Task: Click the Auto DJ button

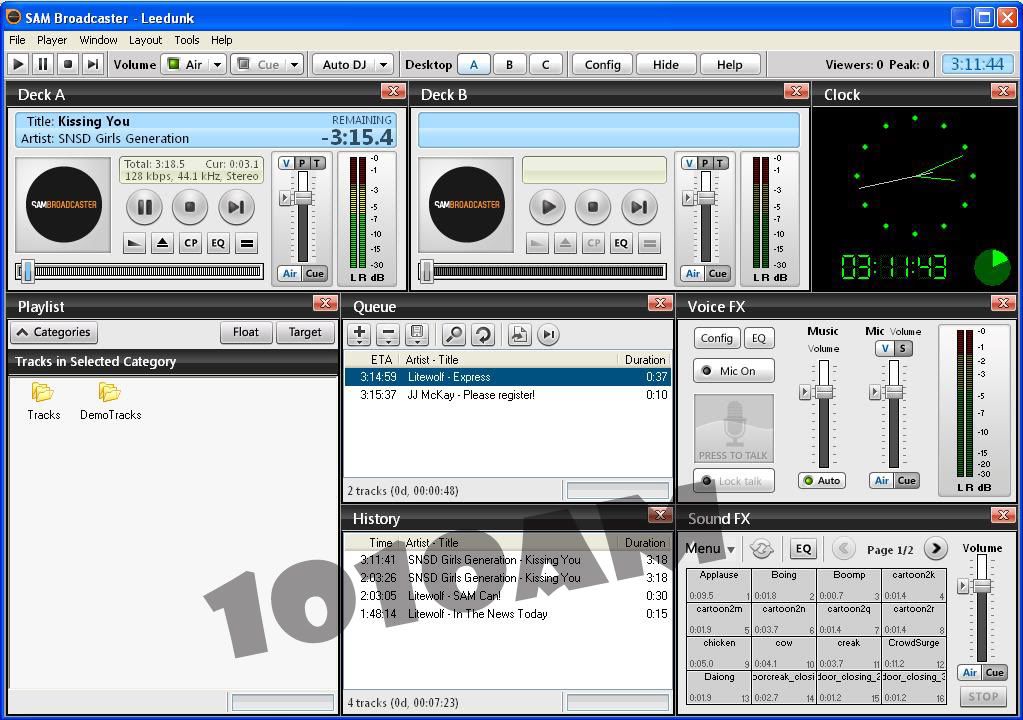Action: click(344, 65)
